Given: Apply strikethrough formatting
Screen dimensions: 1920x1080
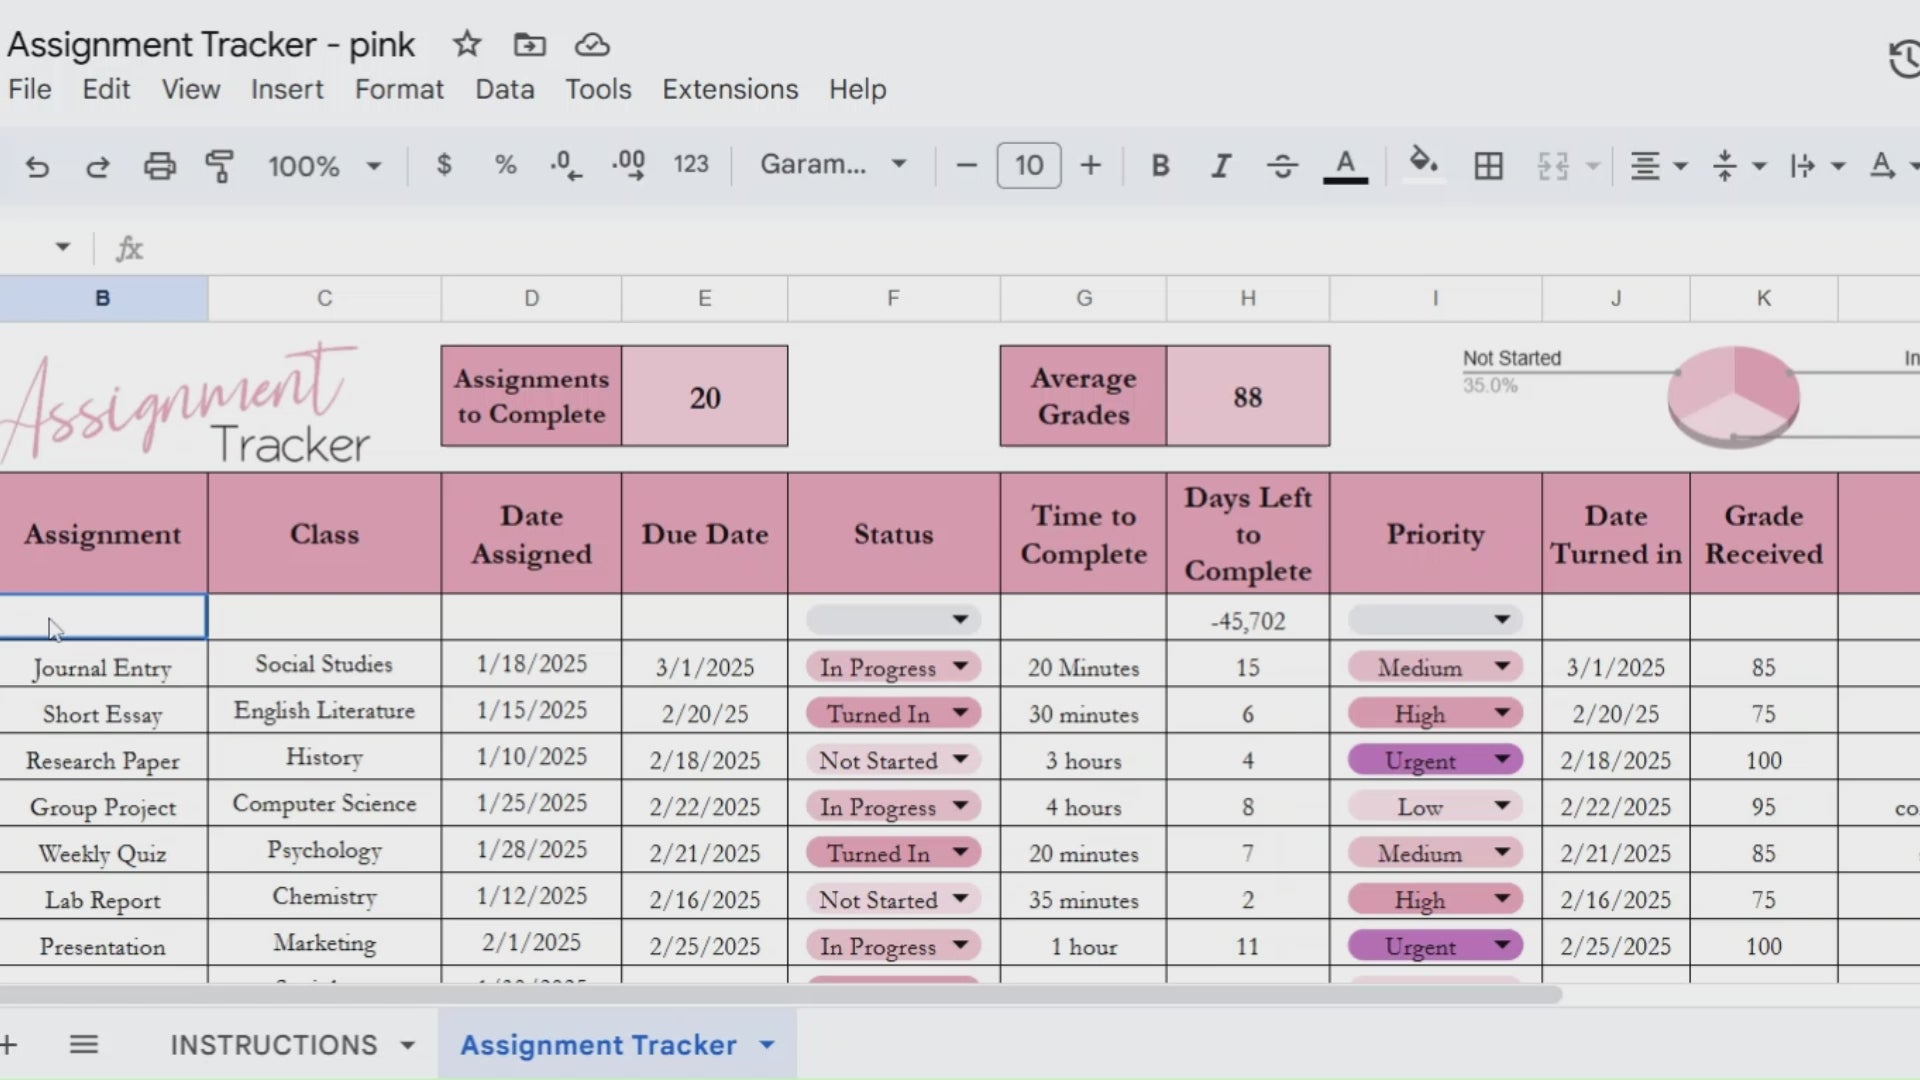Looking at the screenshot, I should click(1282, 165).
